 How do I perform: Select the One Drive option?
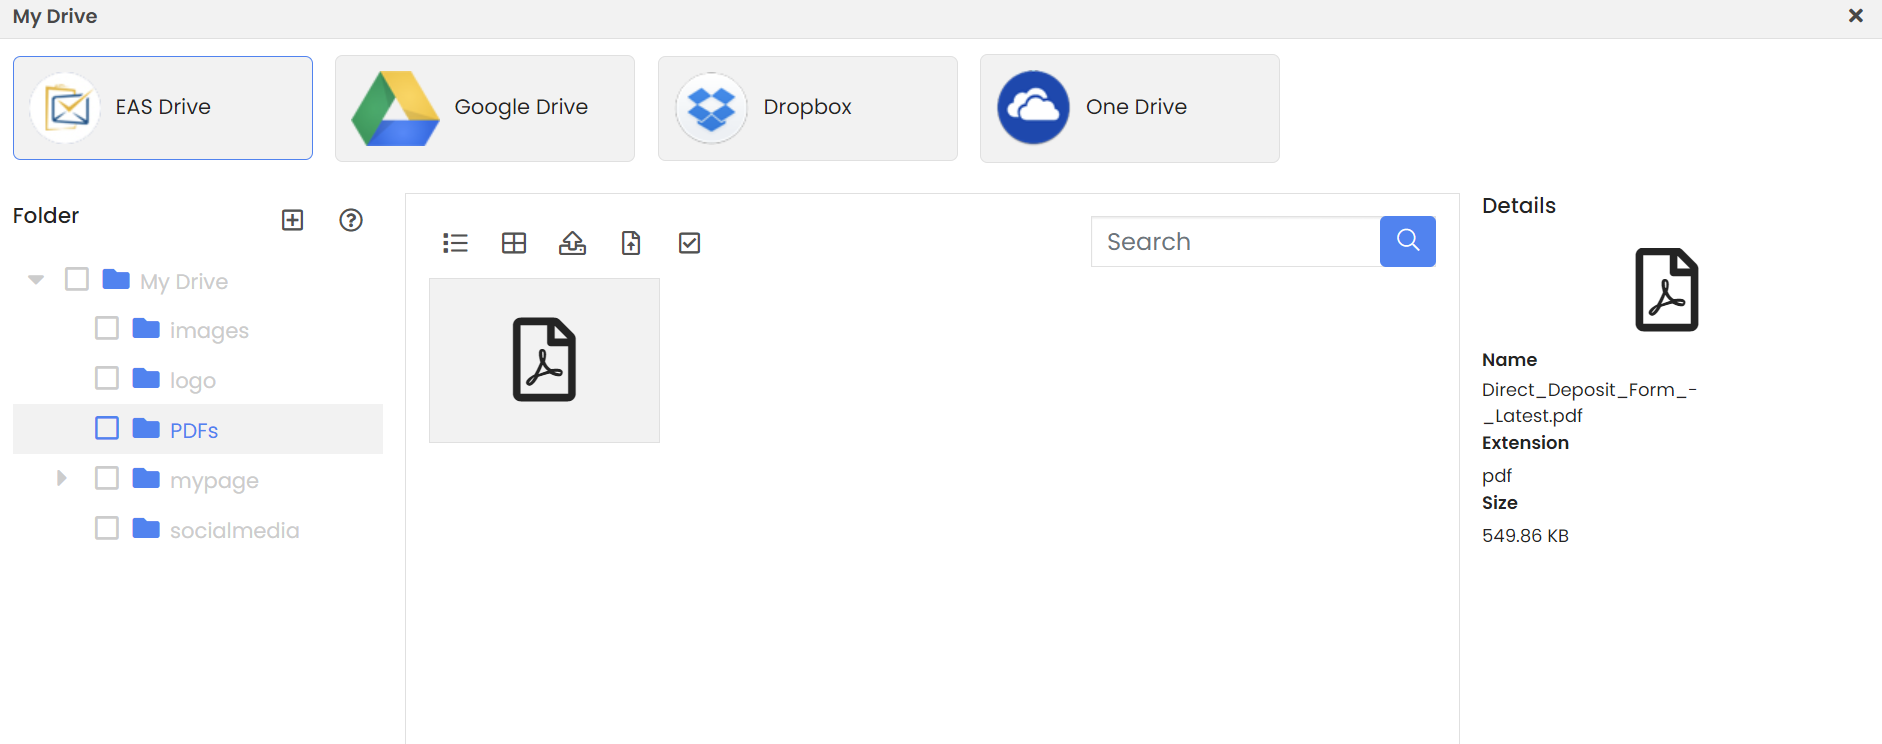click(x=1129, y=108)
